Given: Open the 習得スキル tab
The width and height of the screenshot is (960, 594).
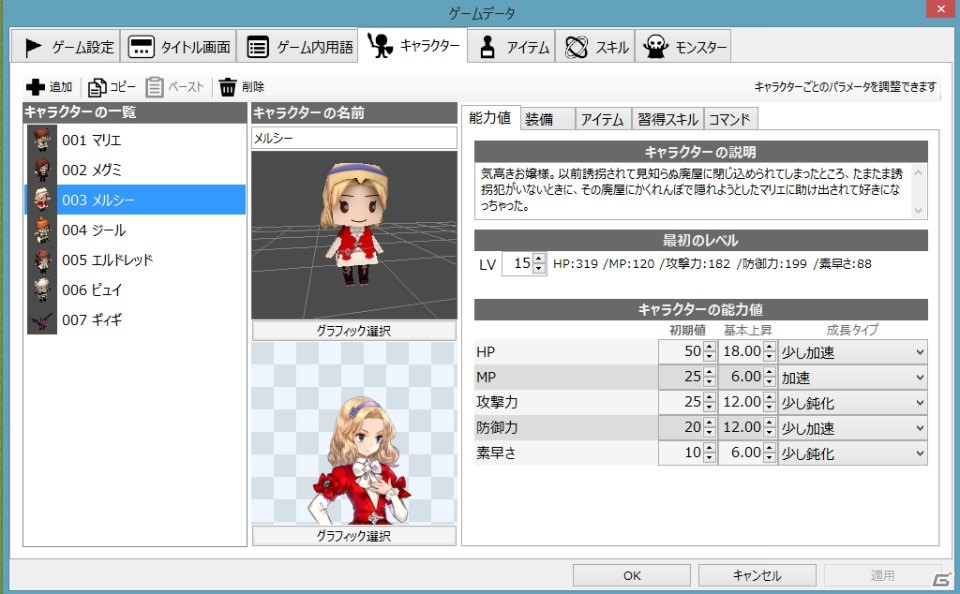Looking at the screenshot, I should coord(667,119).
